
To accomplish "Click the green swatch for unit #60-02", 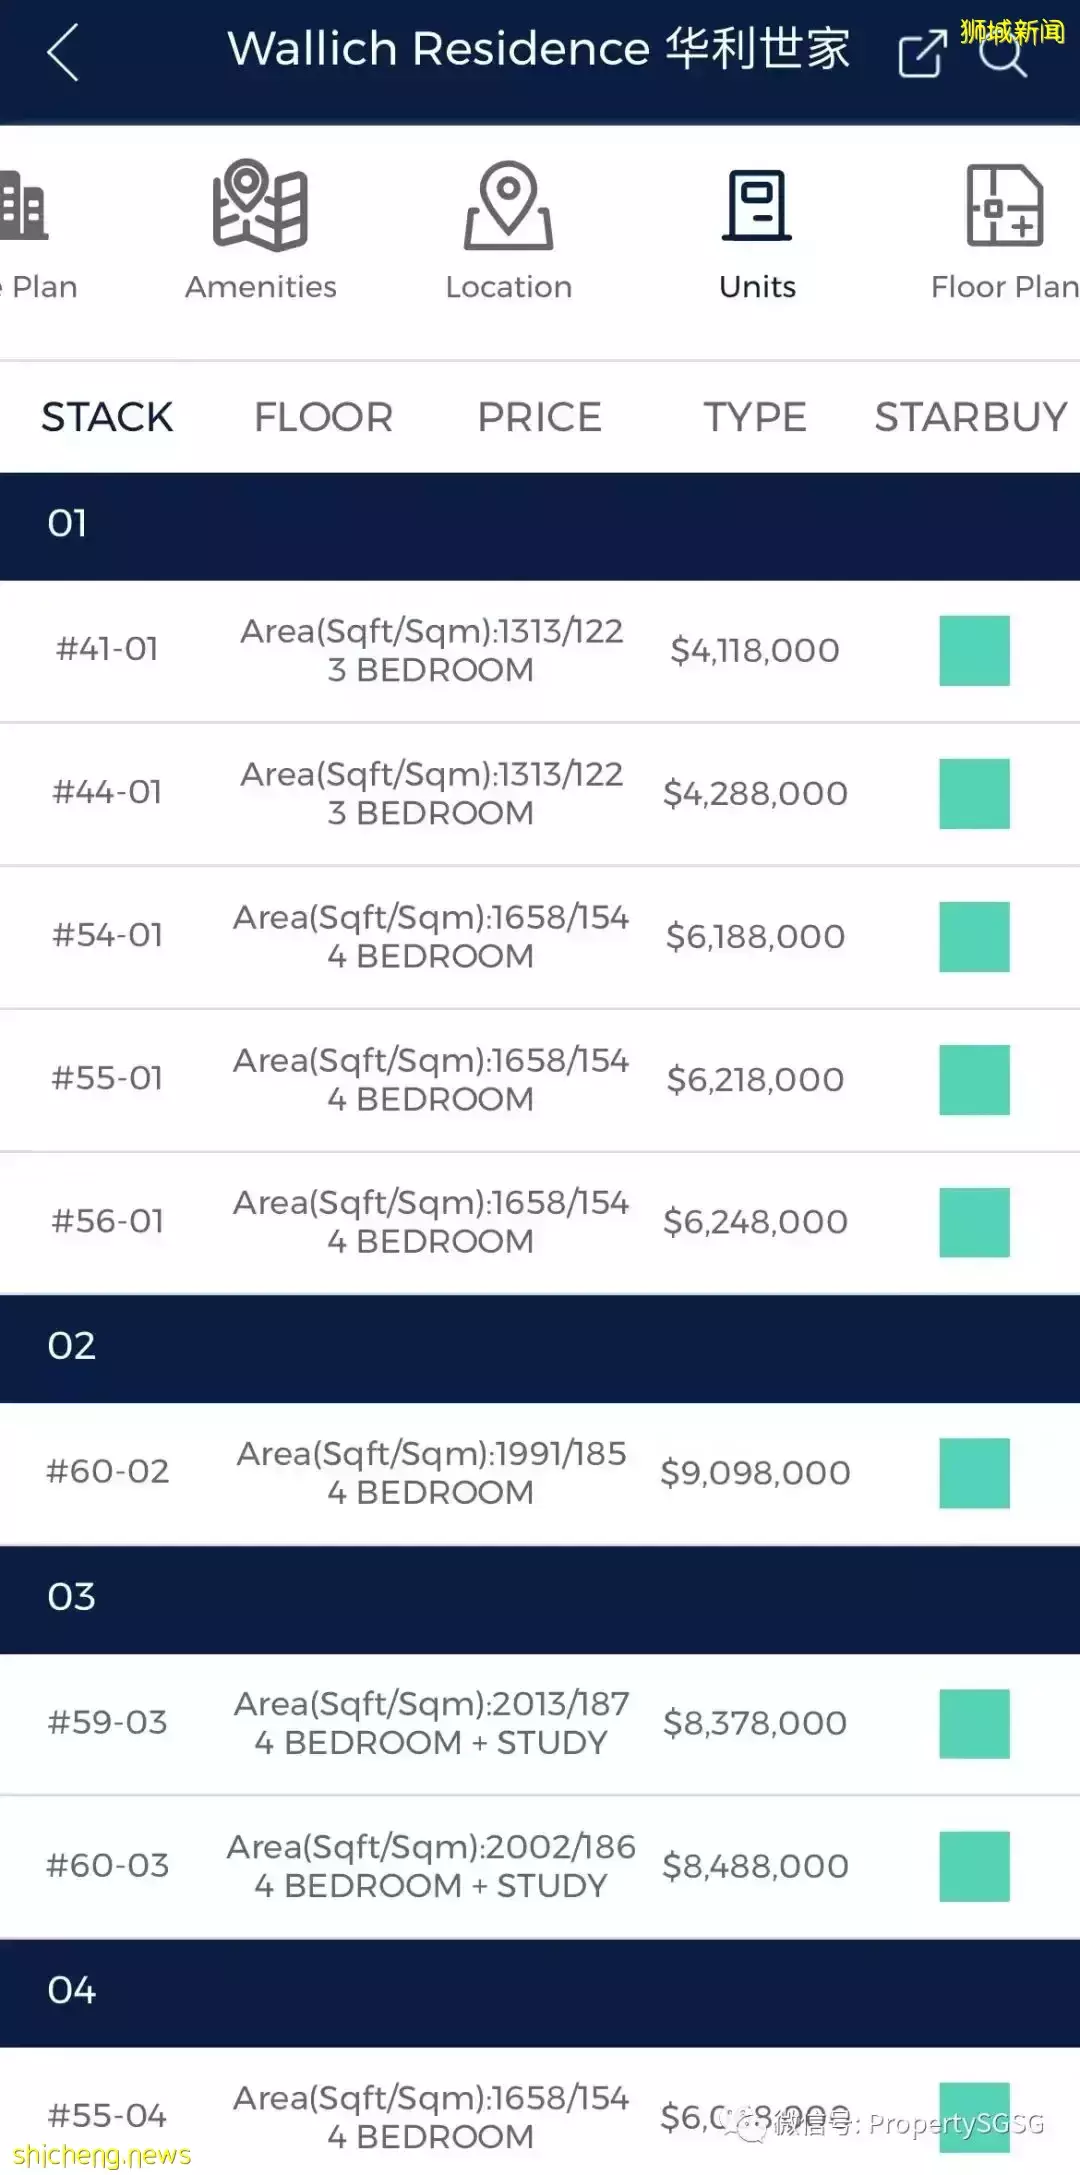I will (974, 1473).
